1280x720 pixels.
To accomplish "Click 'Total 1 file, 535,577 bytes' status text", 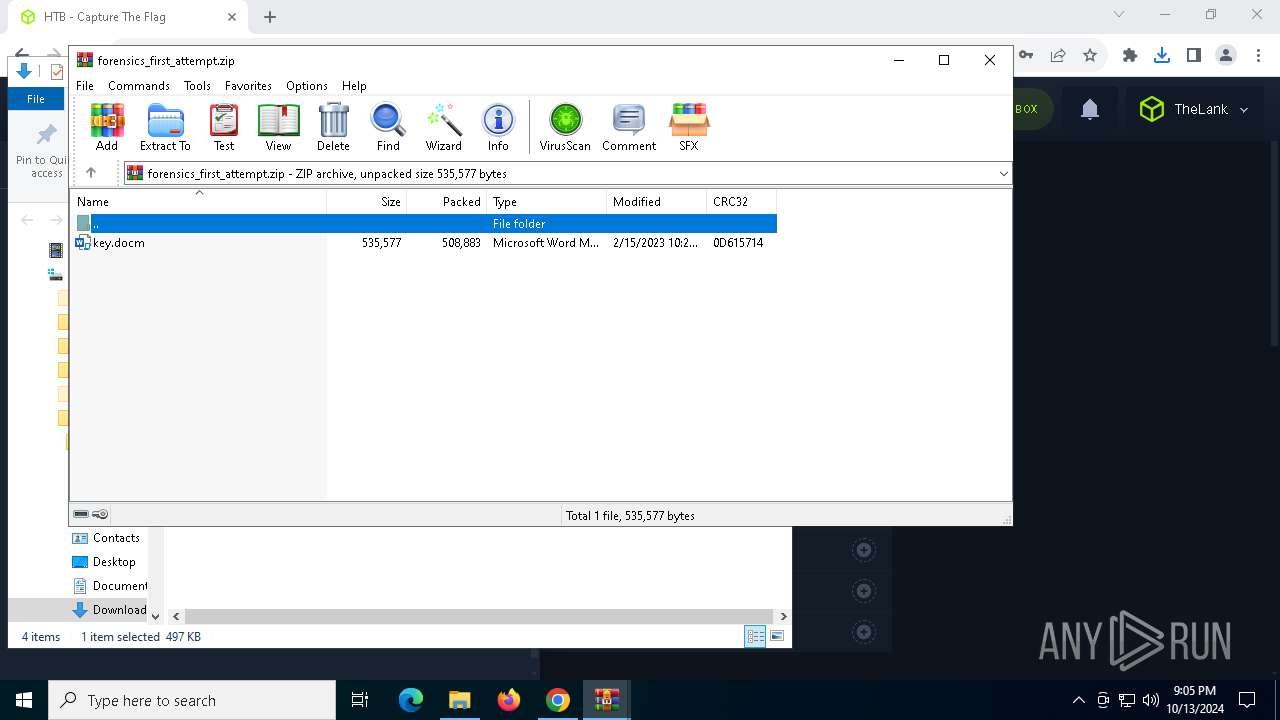I will [630, 516].
